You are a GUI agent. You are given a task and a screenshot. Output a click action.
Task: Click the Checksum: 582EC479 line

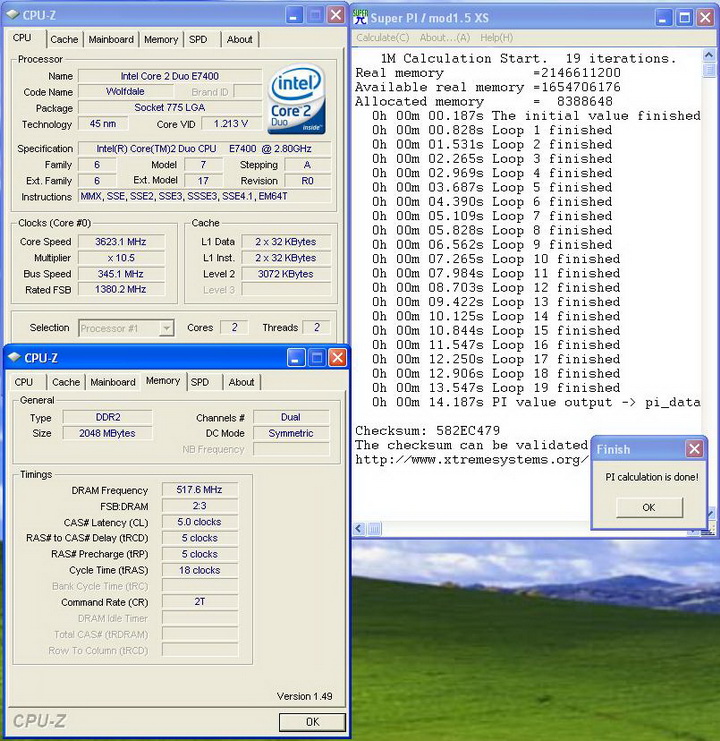428,431
